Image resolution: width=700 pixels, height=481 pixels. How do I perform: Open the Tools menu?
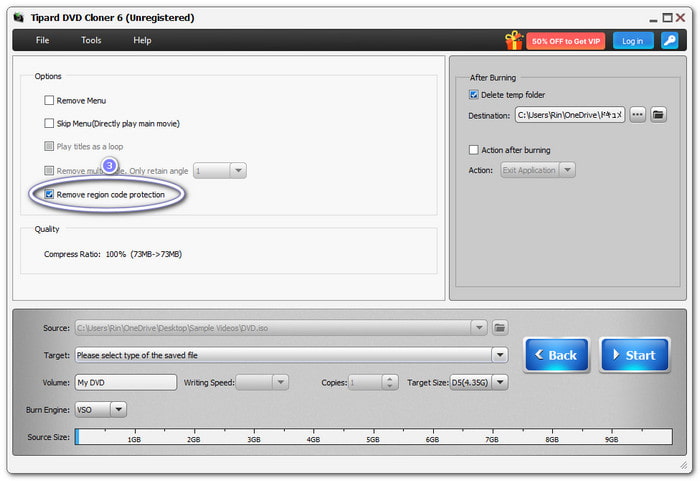click(91, 40)
